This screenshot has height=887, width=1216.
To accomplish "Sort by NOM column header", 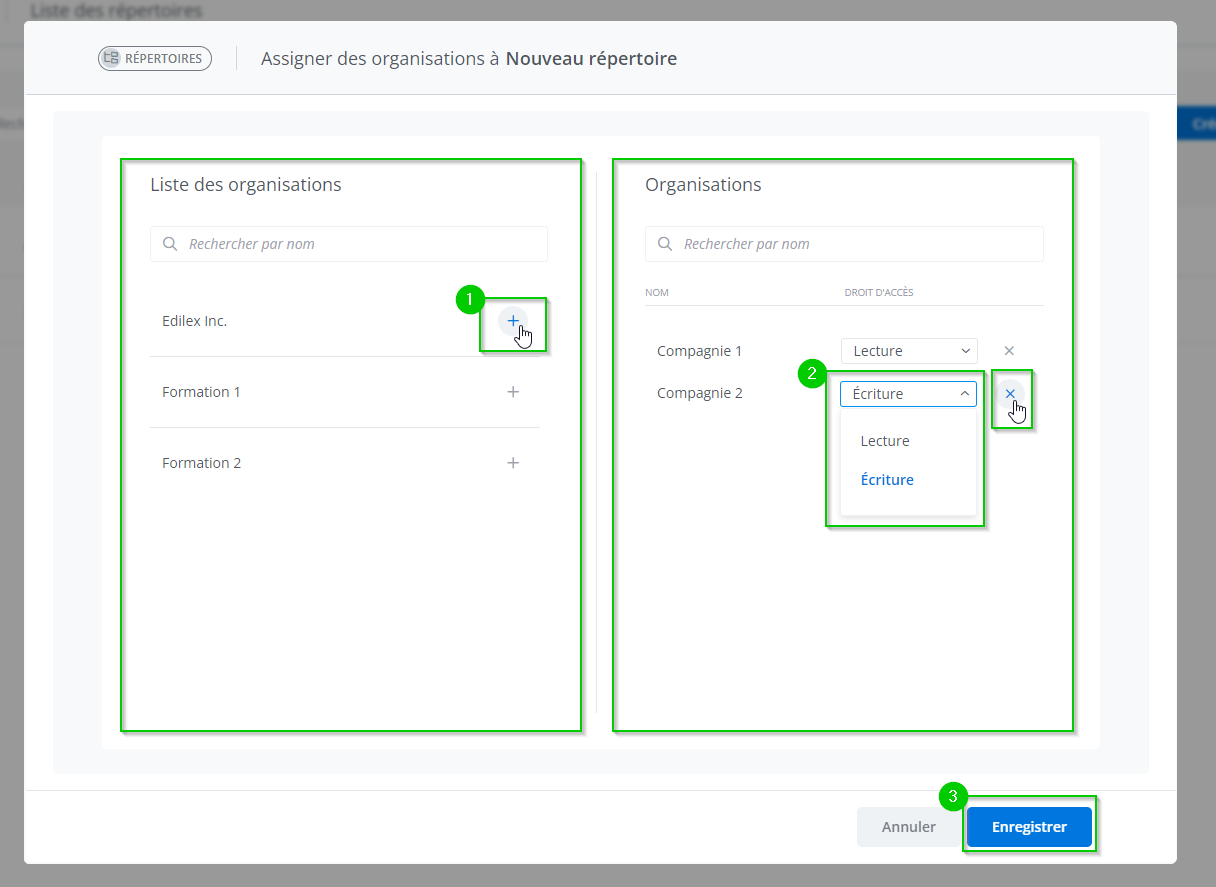I will [x=657, y=293].
